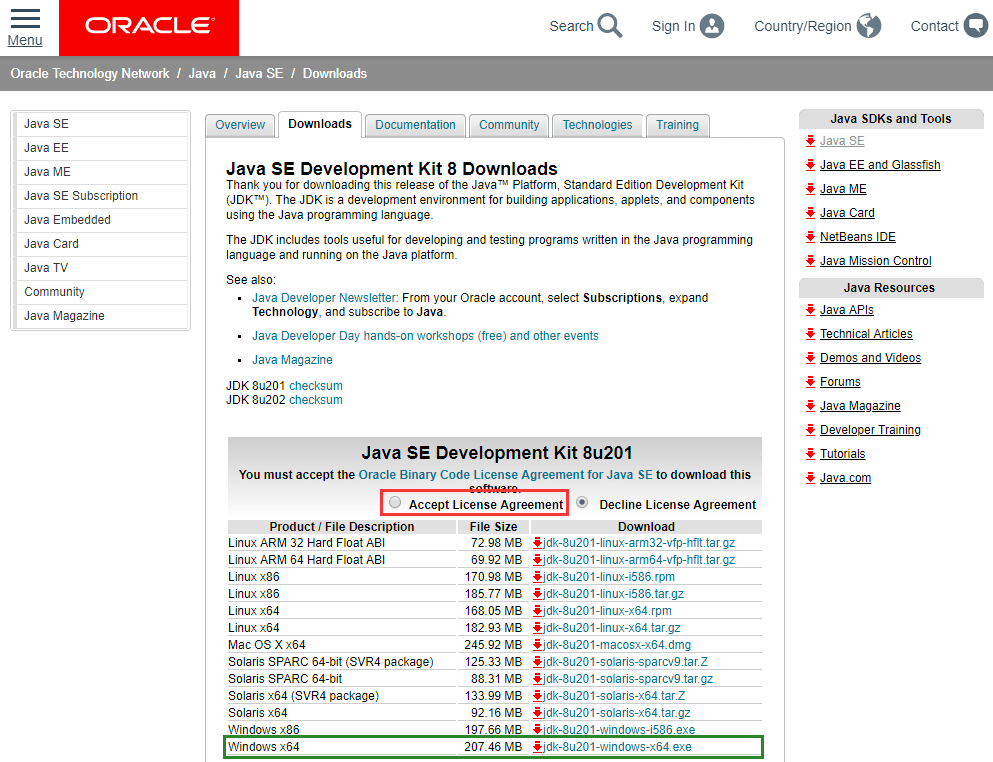Click red download icon for solaris-sparcv9.tar.Z
The image size is (993, 762).
point(537,662)
